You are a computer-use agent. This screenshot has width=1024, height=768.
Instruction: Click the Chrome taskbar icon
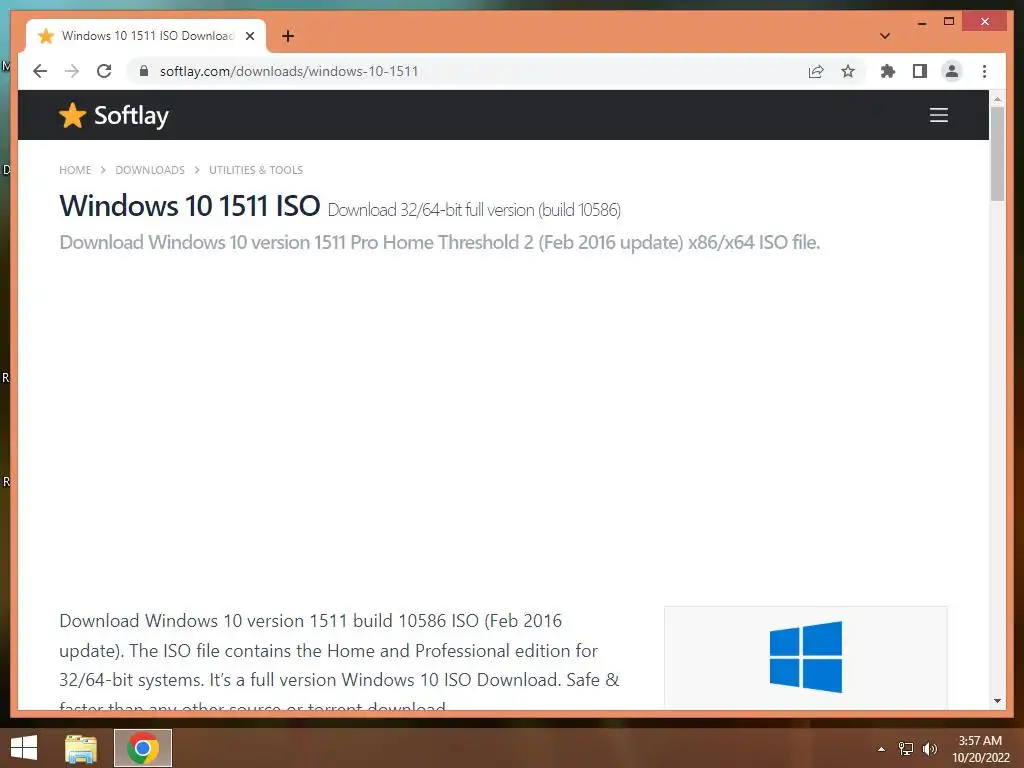143,748
